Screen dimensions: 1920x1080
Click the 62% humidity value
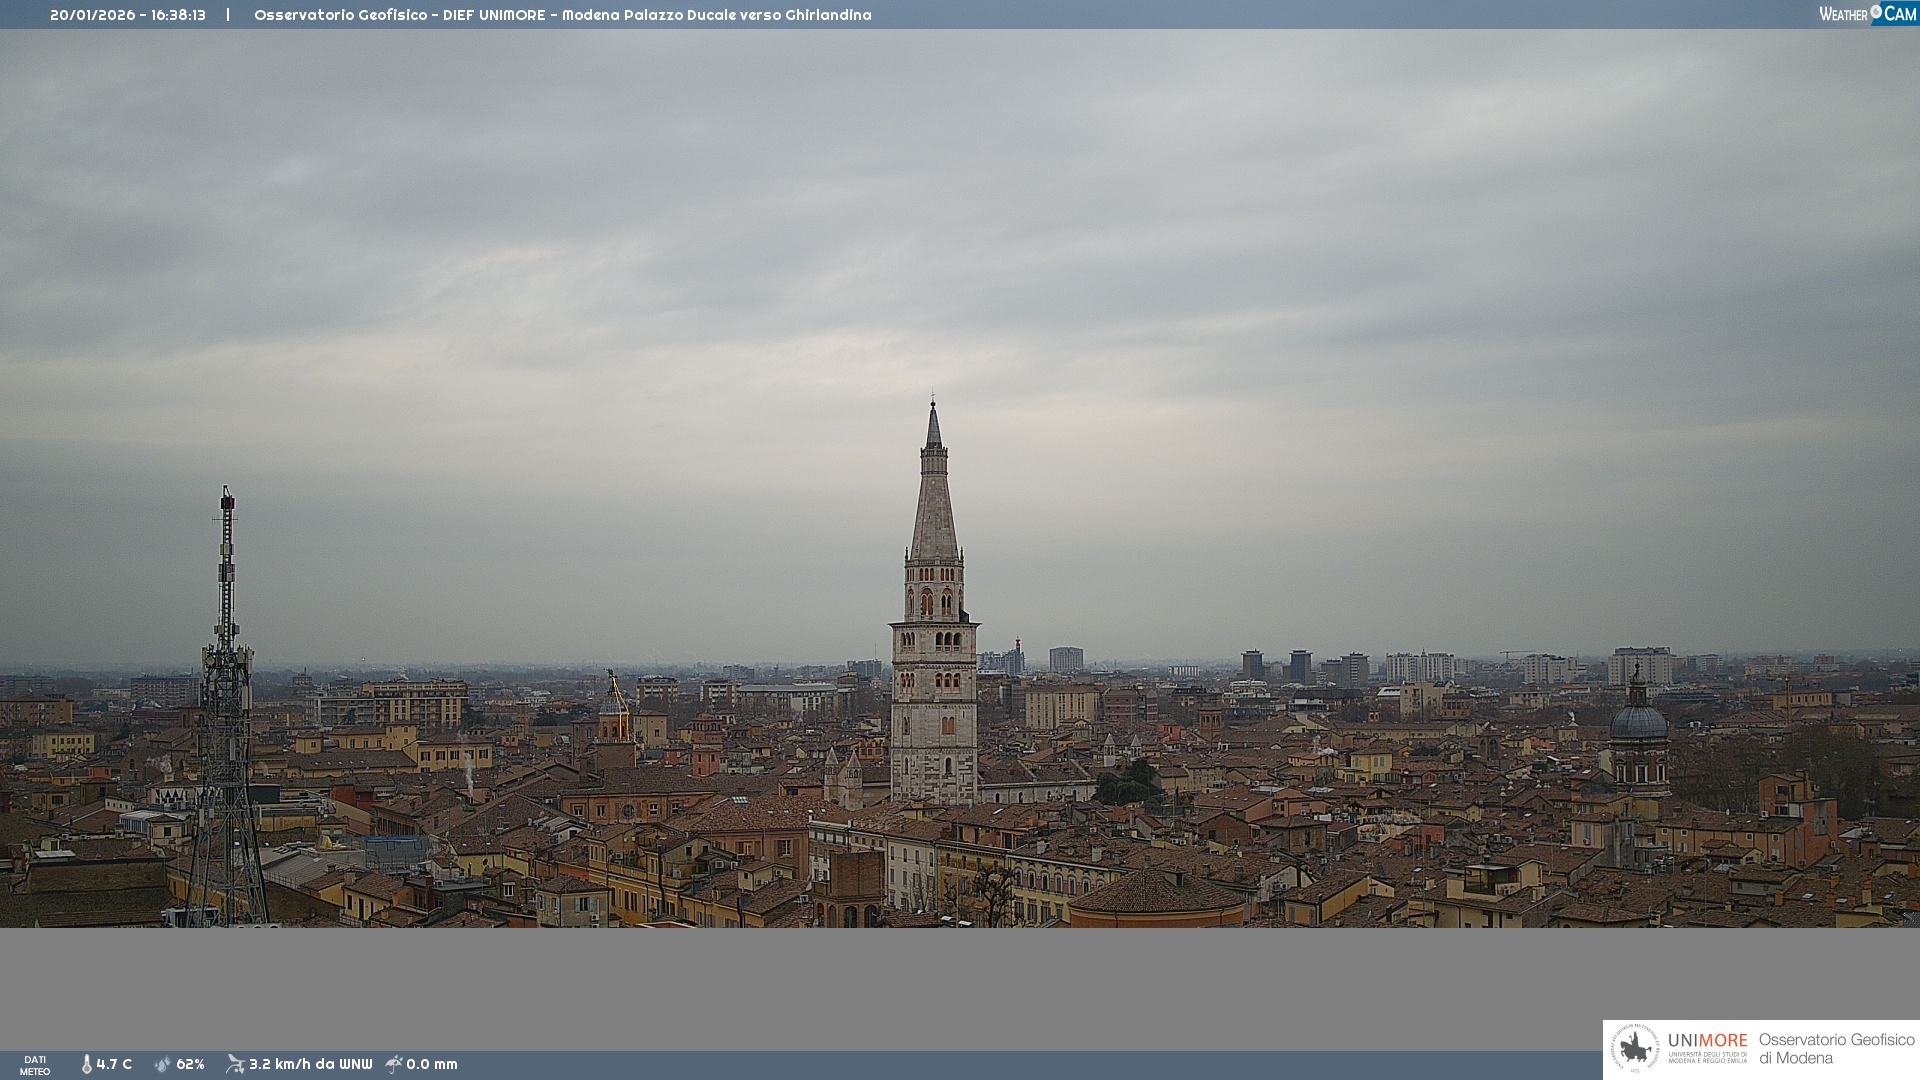[x=190, y=1064]
